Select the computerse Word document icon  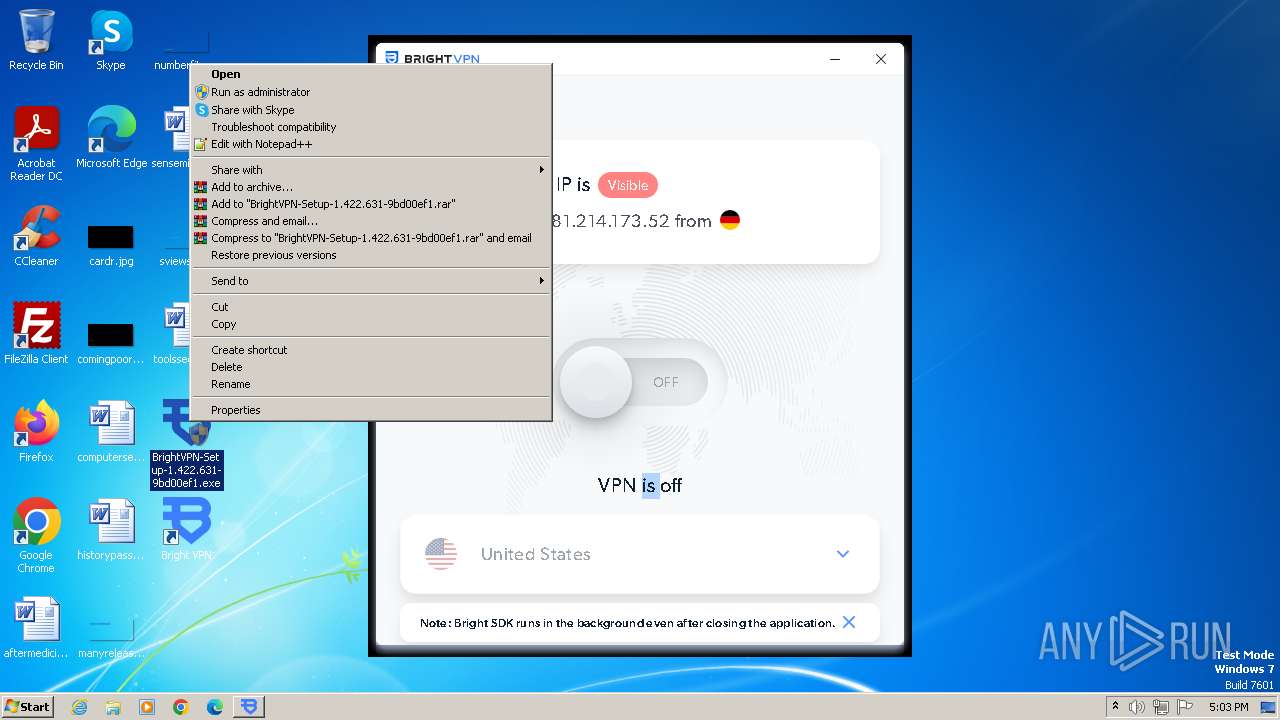(x=110, y=432)
